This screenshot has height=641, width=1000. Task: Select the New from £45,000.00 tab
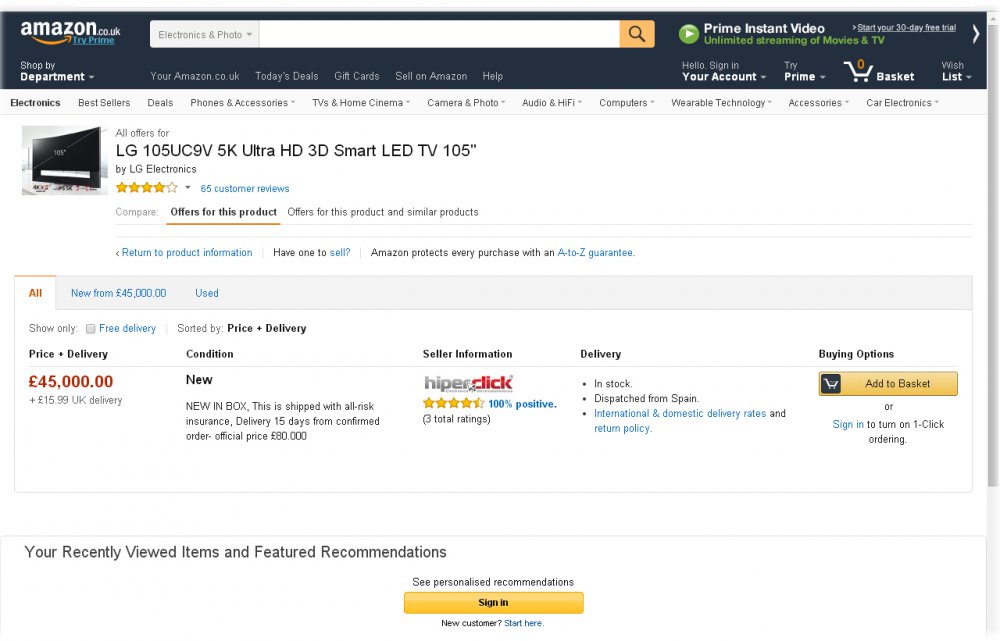point(118,293)
